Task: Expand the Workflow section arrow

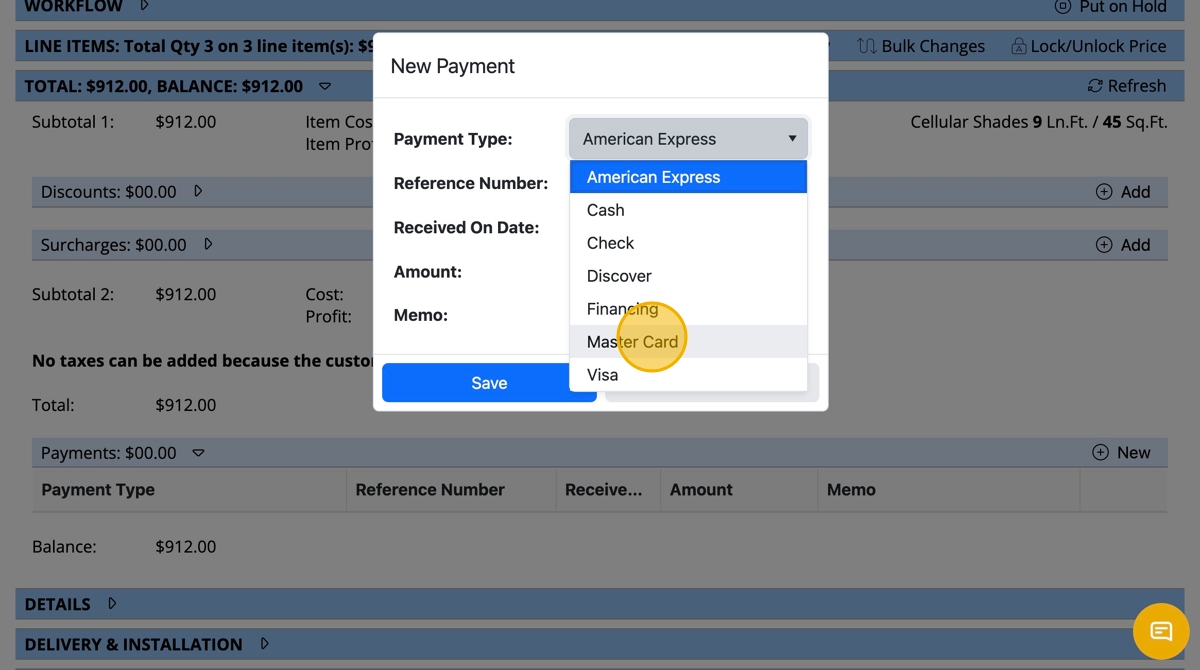Action: tap(144, 6)
